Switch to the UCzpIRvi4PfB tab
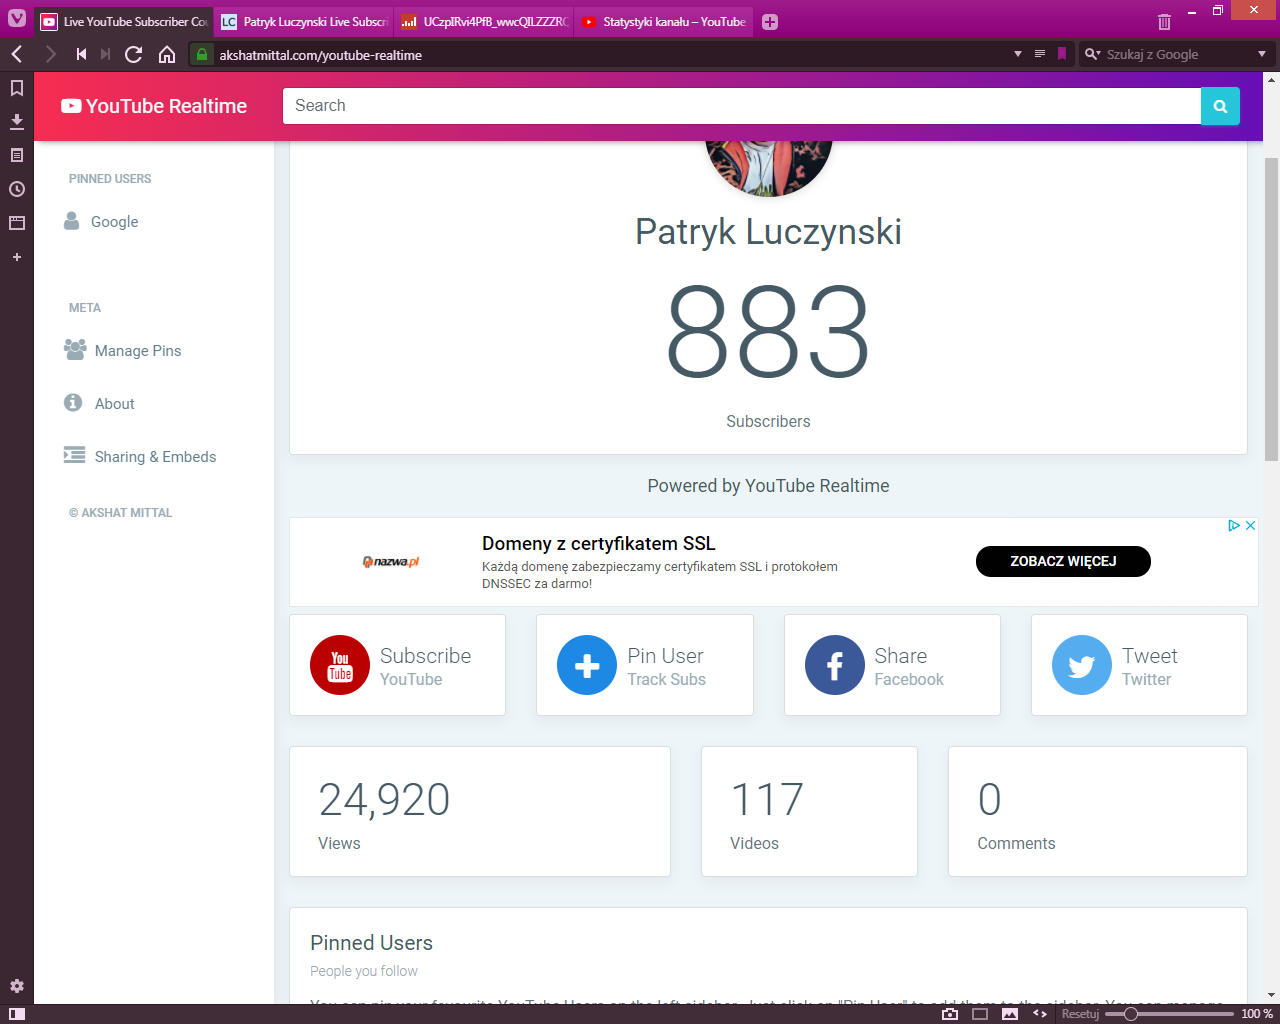Image resolution: width=1280 pixels, height=1024 pixels. tap(484, 22)
